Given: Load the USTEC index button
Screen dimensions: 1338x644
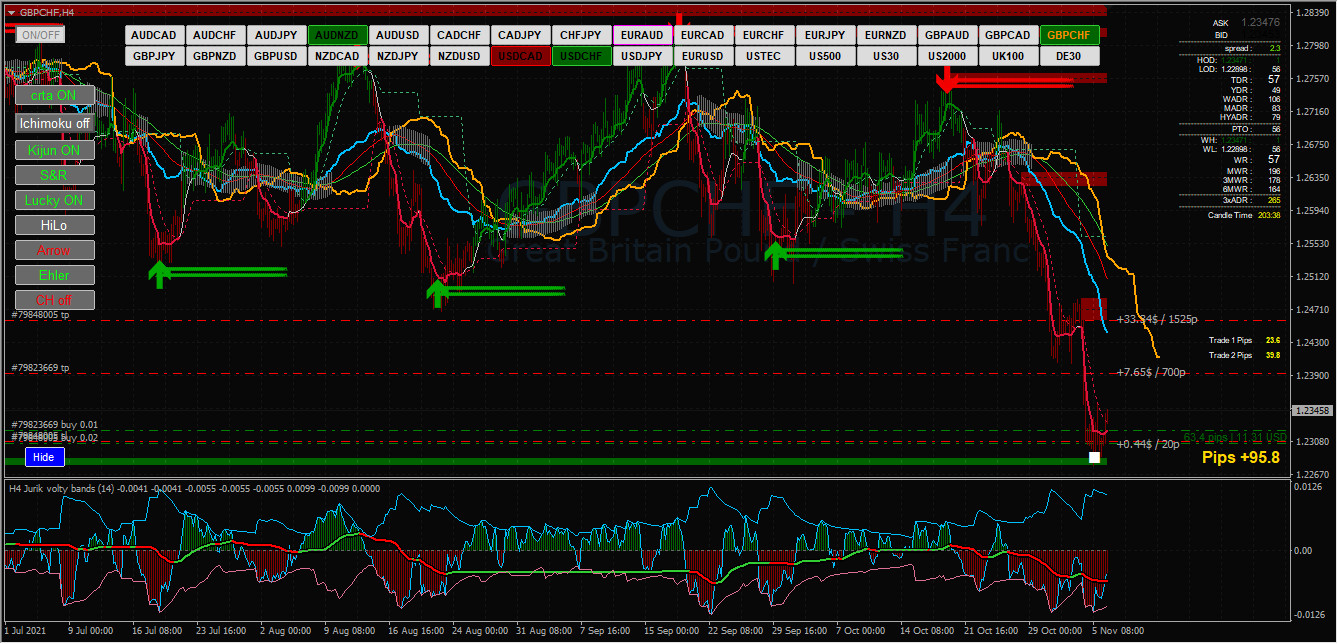Looking at the screenshot, I should (x=764, y=56).
